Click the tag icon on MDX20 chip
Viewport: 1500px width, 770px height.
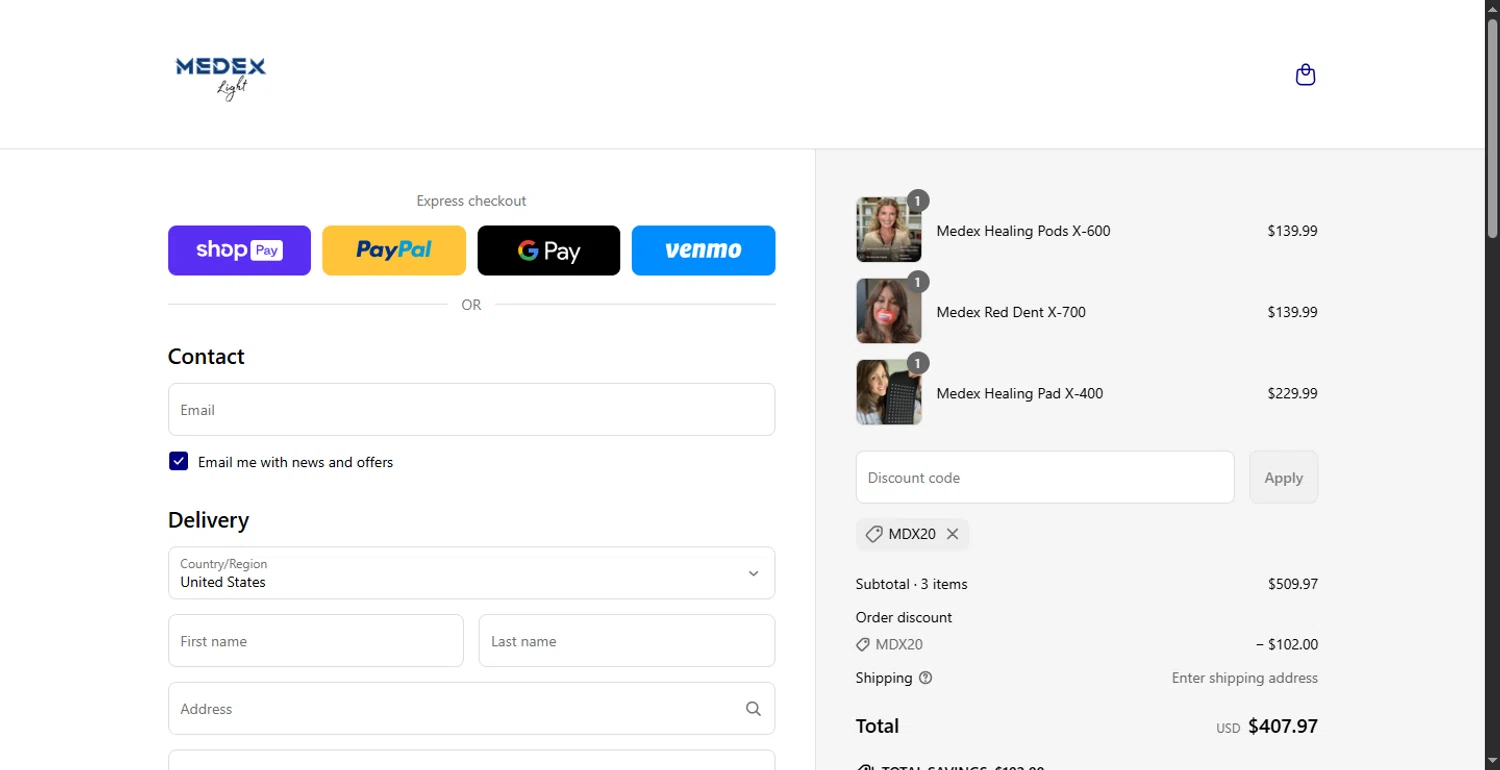click(873, 534)
